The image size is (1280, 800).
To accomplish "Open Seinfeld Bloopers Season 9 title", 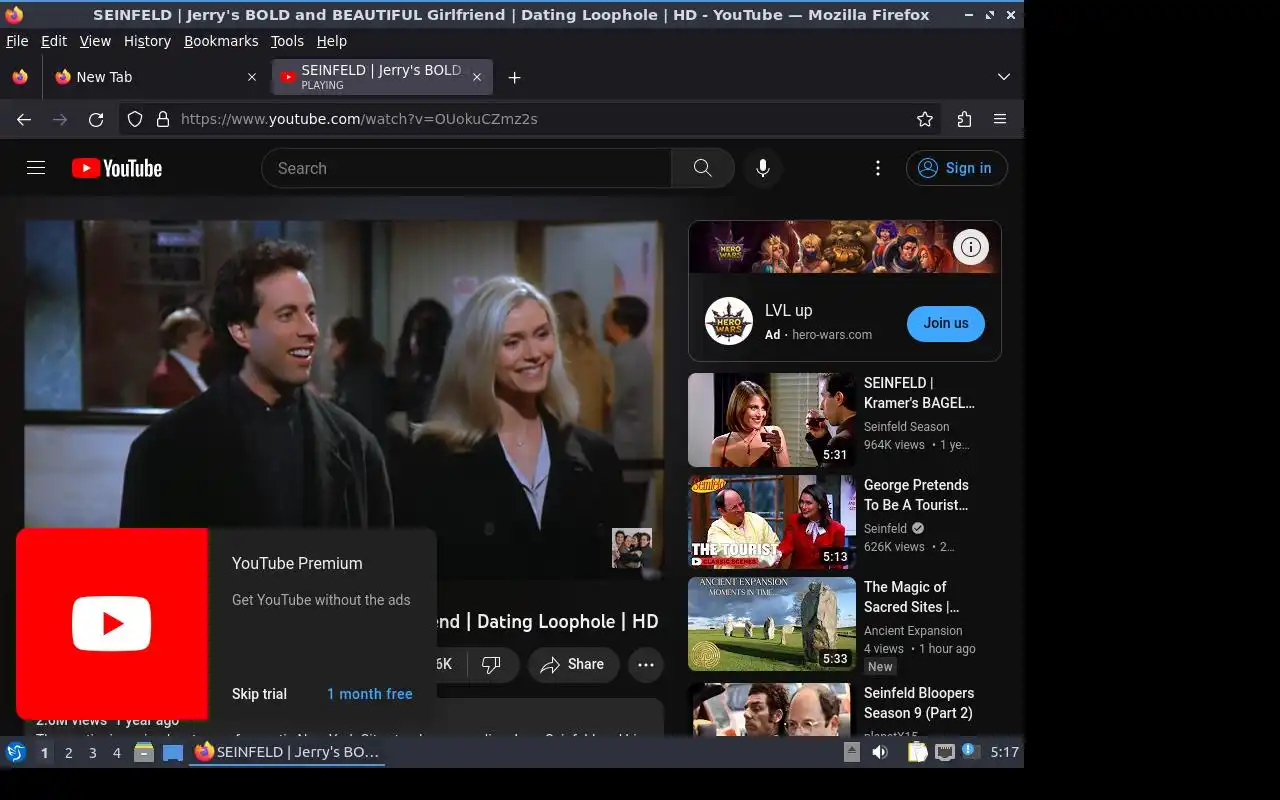I will (919, 703).
